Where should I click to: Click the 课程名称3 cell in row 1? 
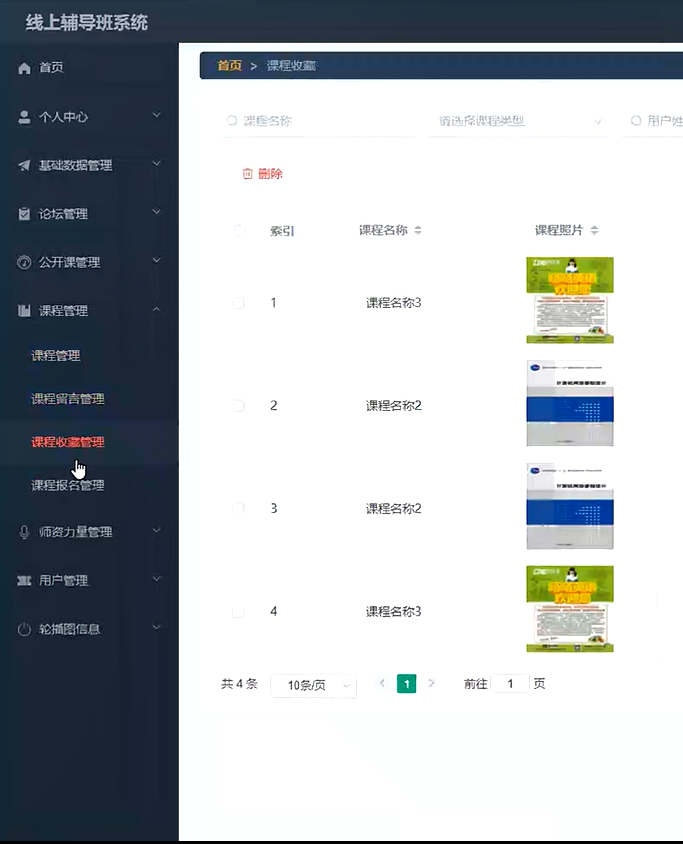point(393,303)
